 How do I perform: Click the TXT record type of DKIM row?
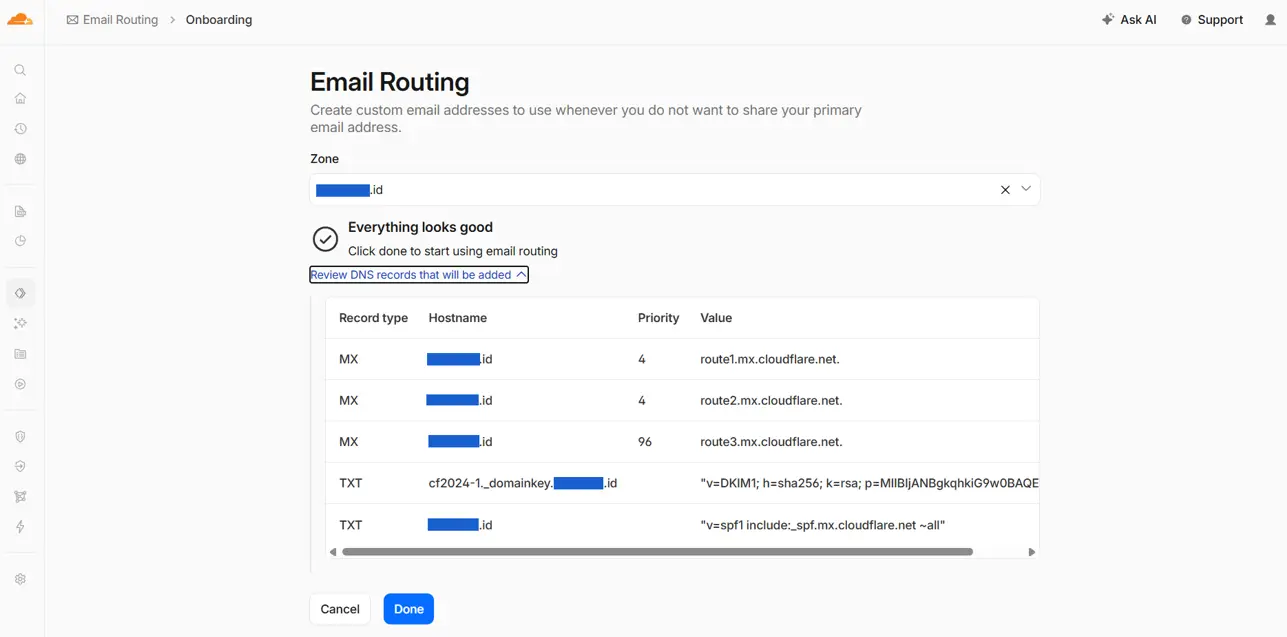[x=351, y=483]
